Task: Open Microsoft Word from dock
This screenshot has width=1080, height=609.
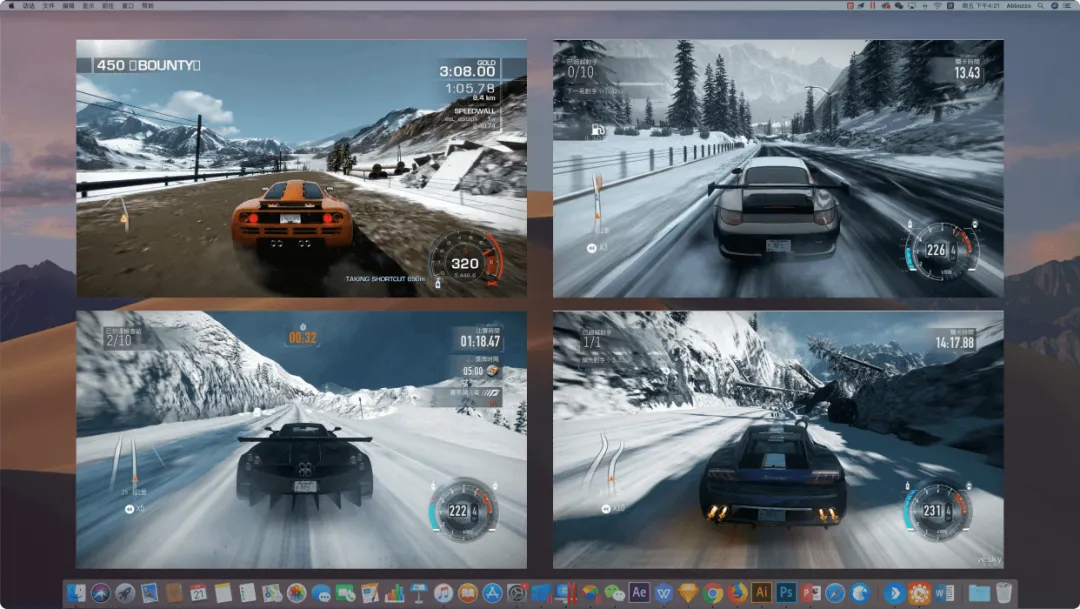Action: click(x=944, y=592)
